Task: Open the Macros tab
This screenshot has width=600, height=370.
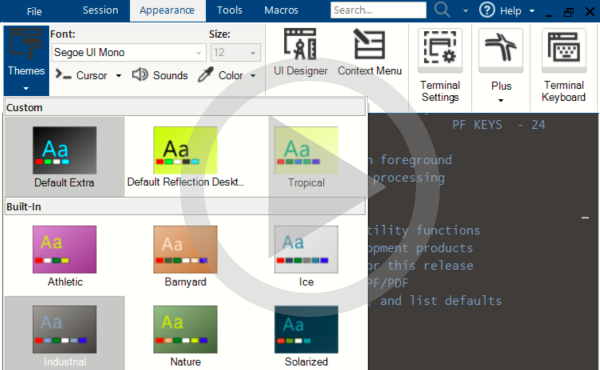Action: (x=281, y=10)
